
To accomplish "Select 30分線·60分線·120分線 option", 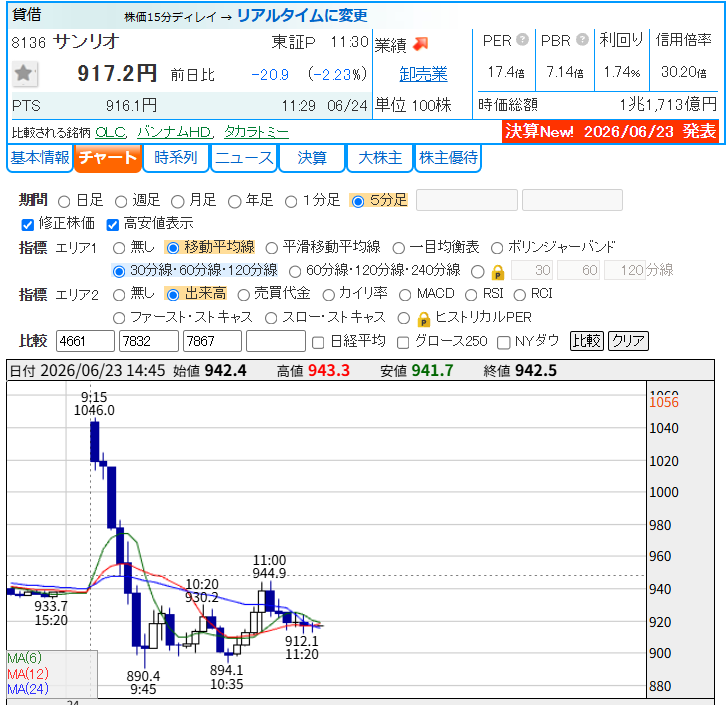I will coord(119,271).
